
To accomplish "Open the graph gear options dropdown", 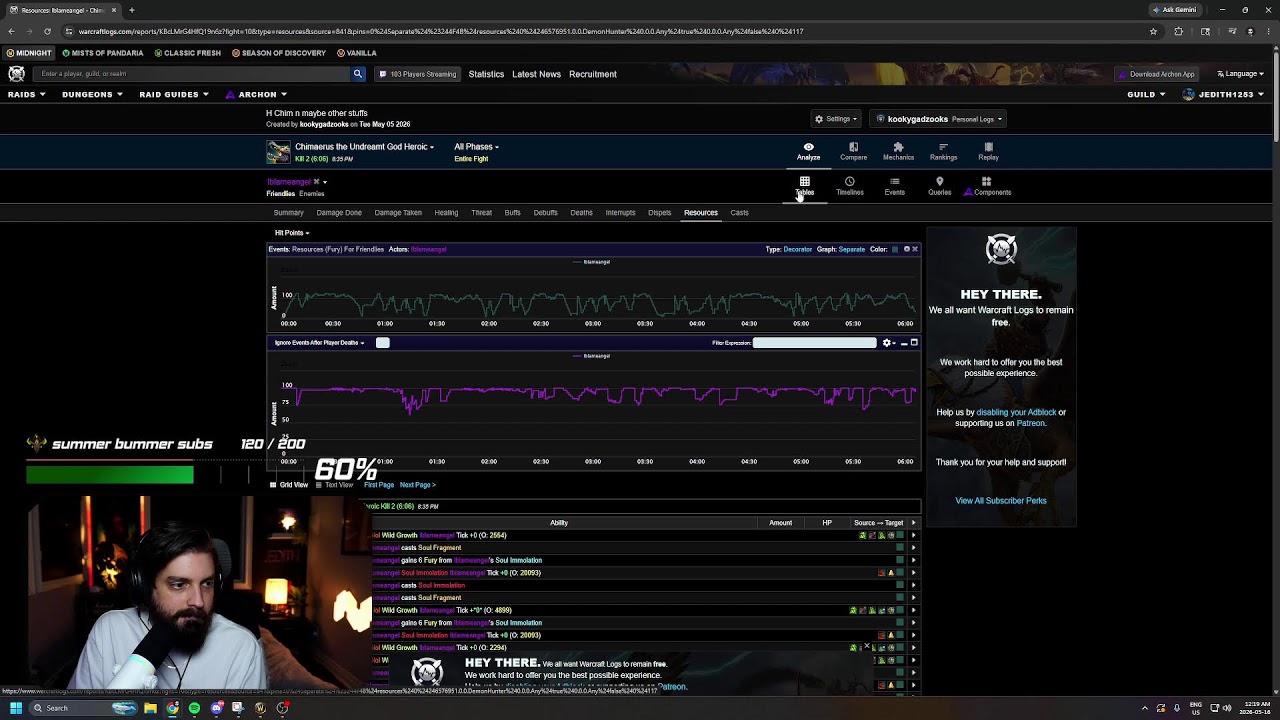I will [888, 343].
